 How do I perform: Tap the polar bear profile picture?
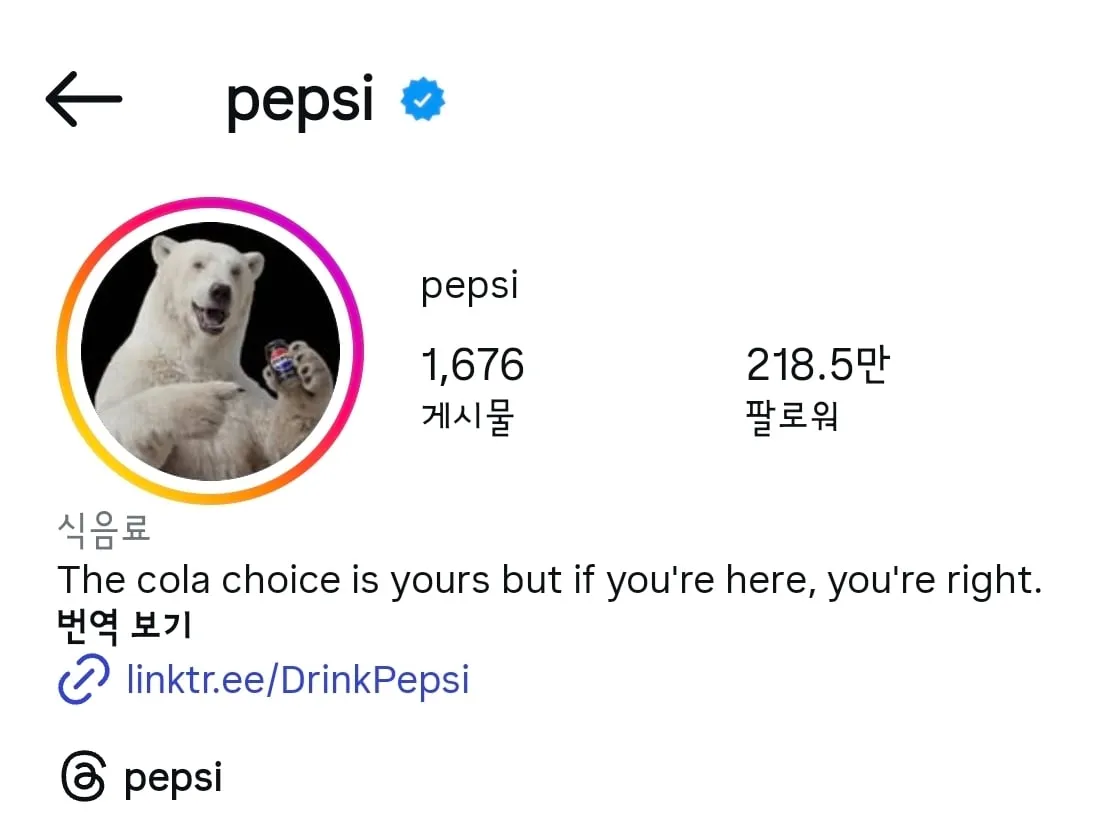click(215, 345)
